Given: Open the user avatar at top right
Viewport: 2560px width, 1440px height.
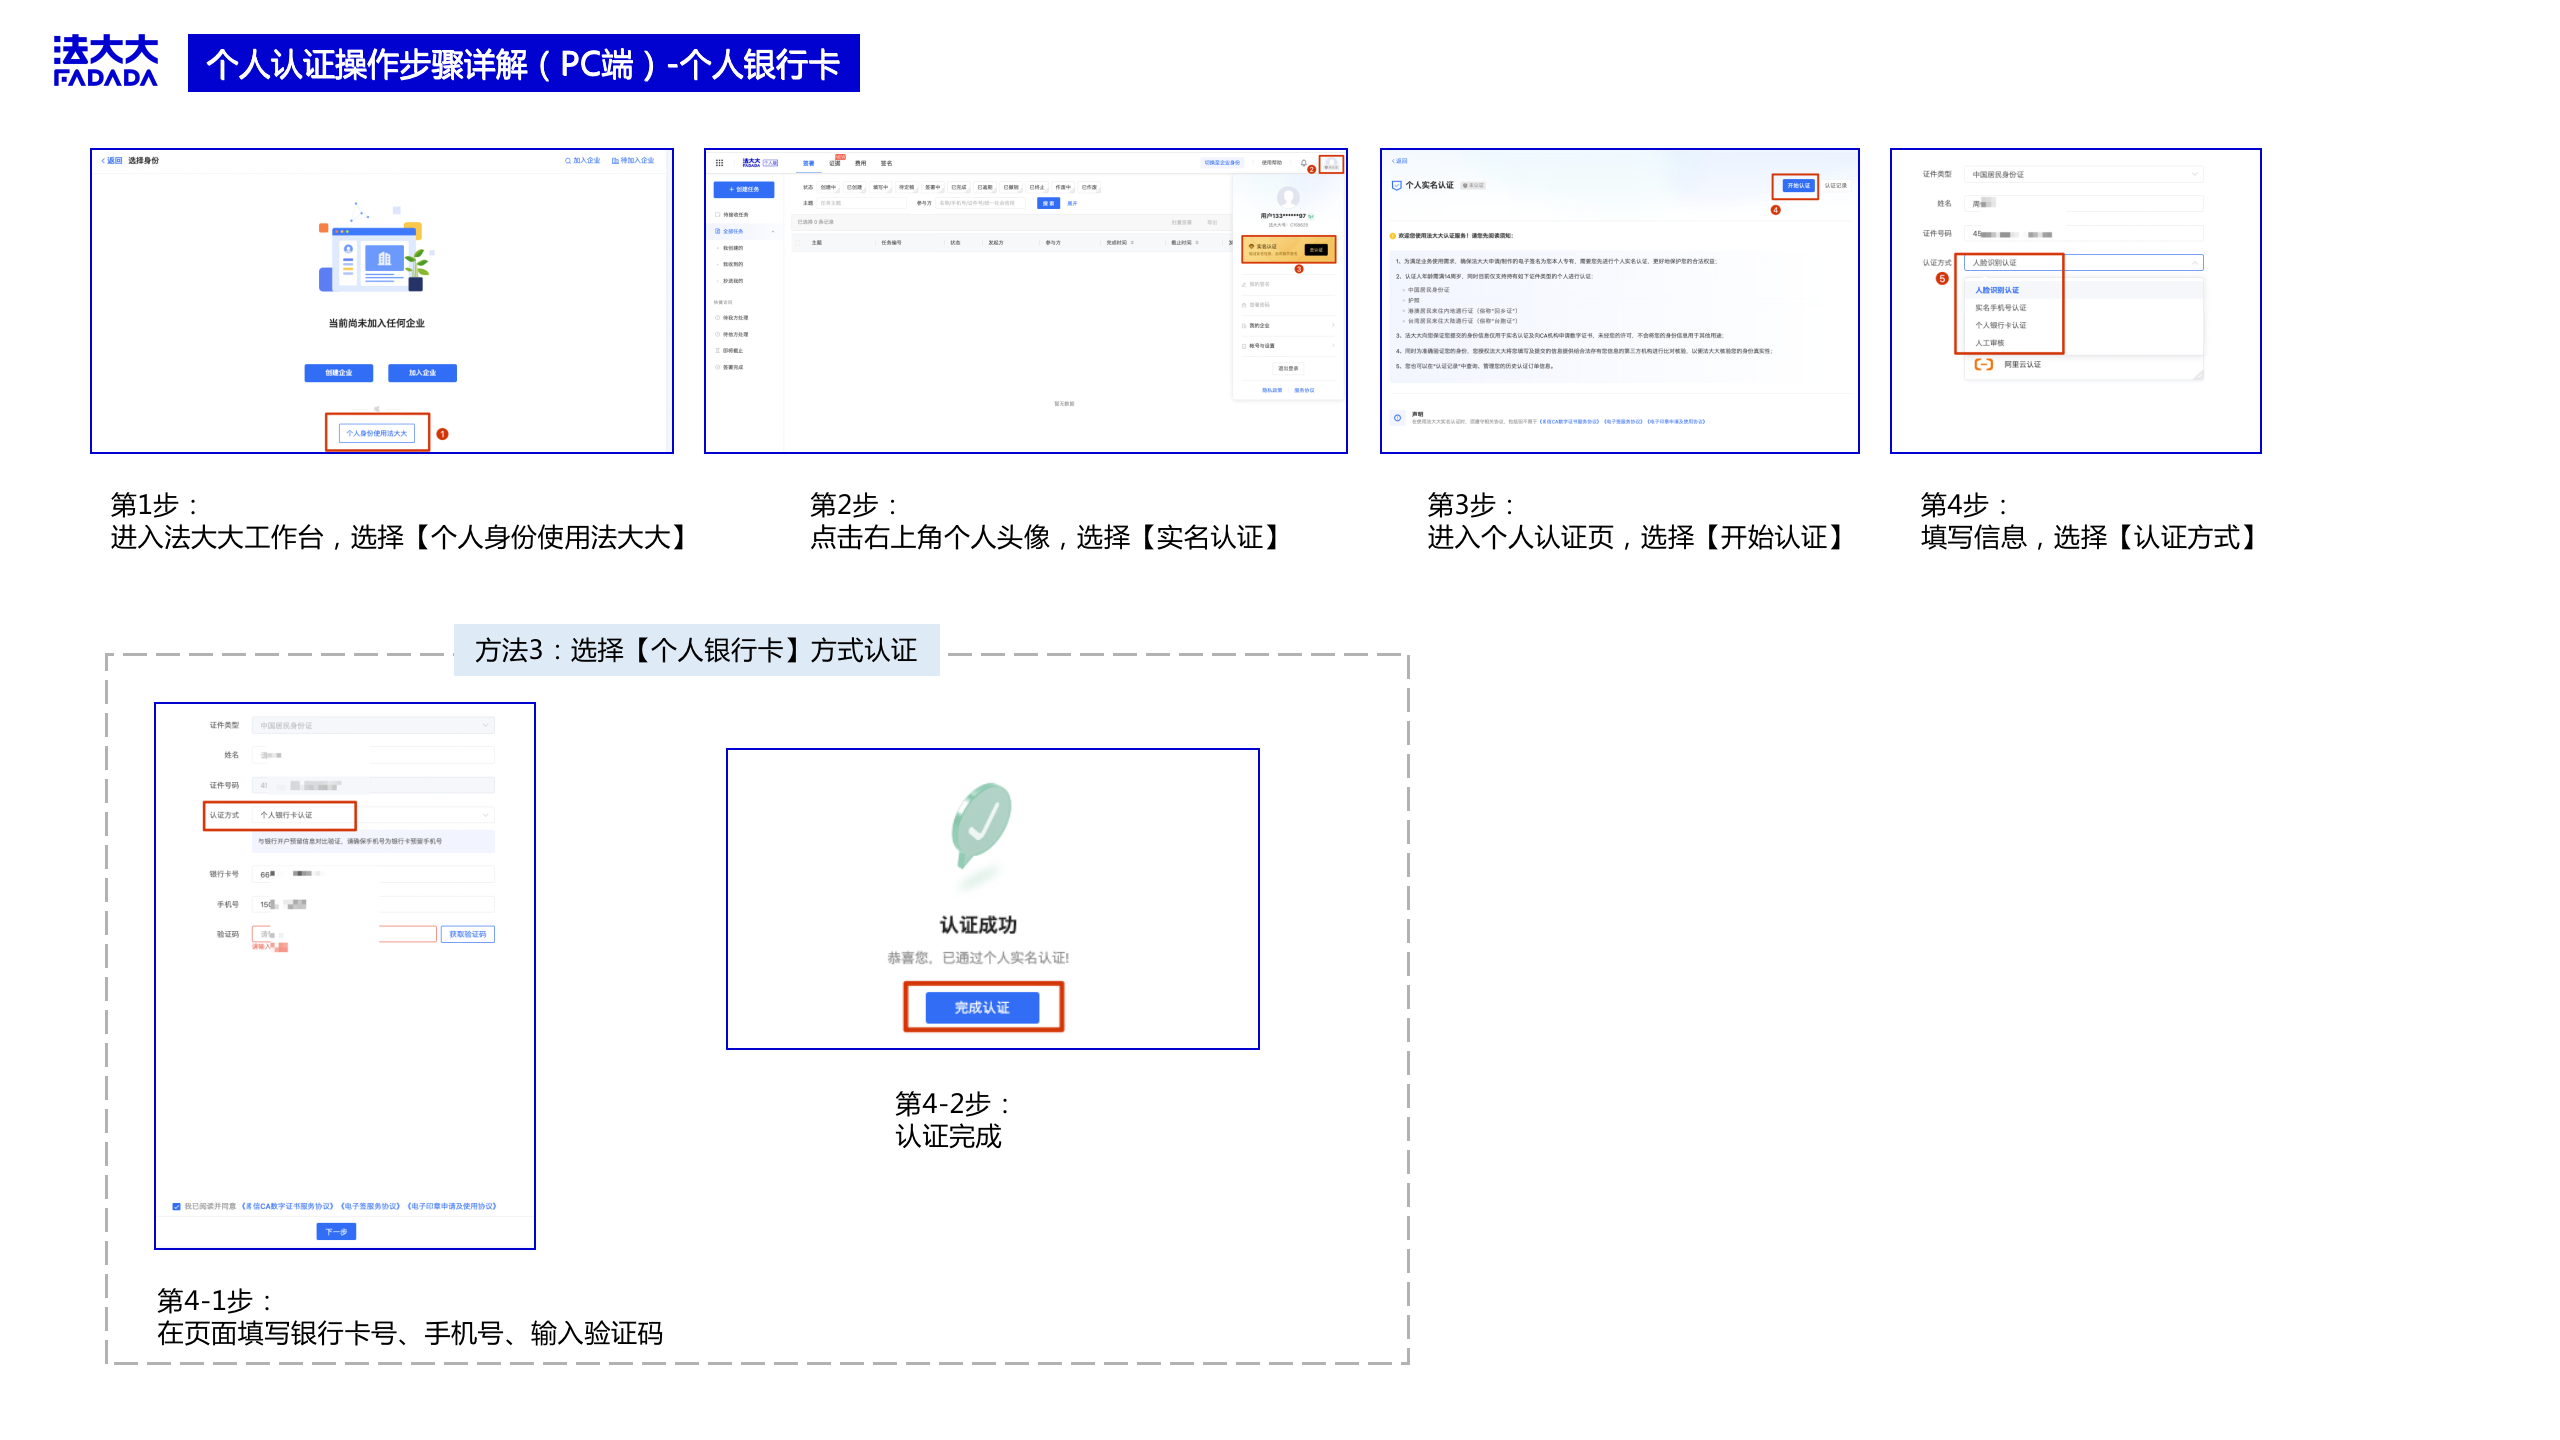Looking at the screenshot, I should tap(1331, 164).
